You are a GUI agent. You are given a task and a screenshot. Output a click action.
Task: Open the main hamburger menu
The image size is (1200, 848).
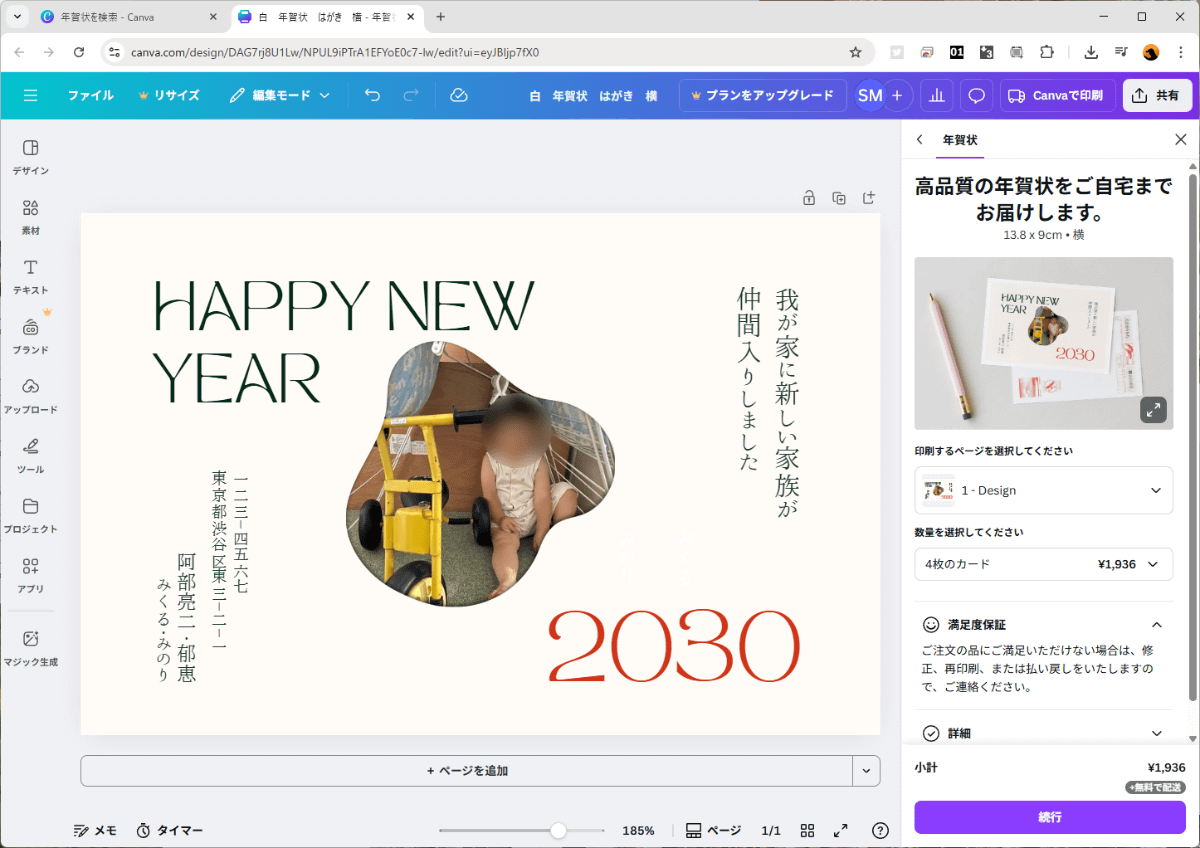pos(30,95)
